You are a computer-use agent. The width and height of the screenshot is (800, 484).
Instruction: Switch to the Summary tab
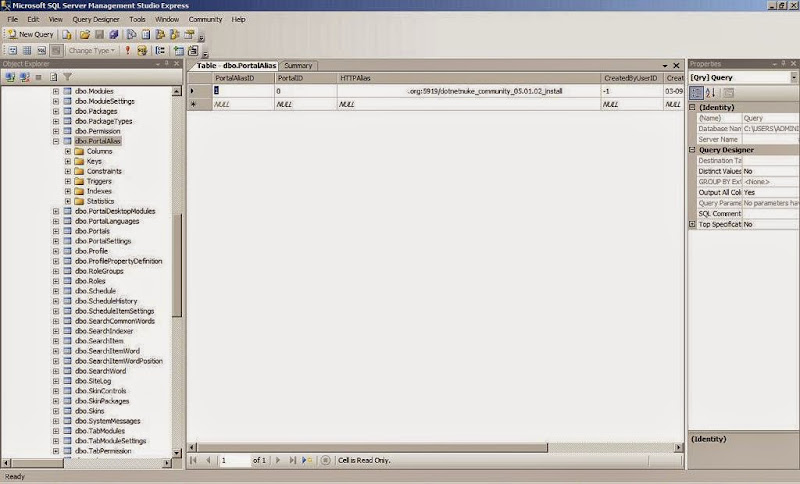[x=298, y=65]
